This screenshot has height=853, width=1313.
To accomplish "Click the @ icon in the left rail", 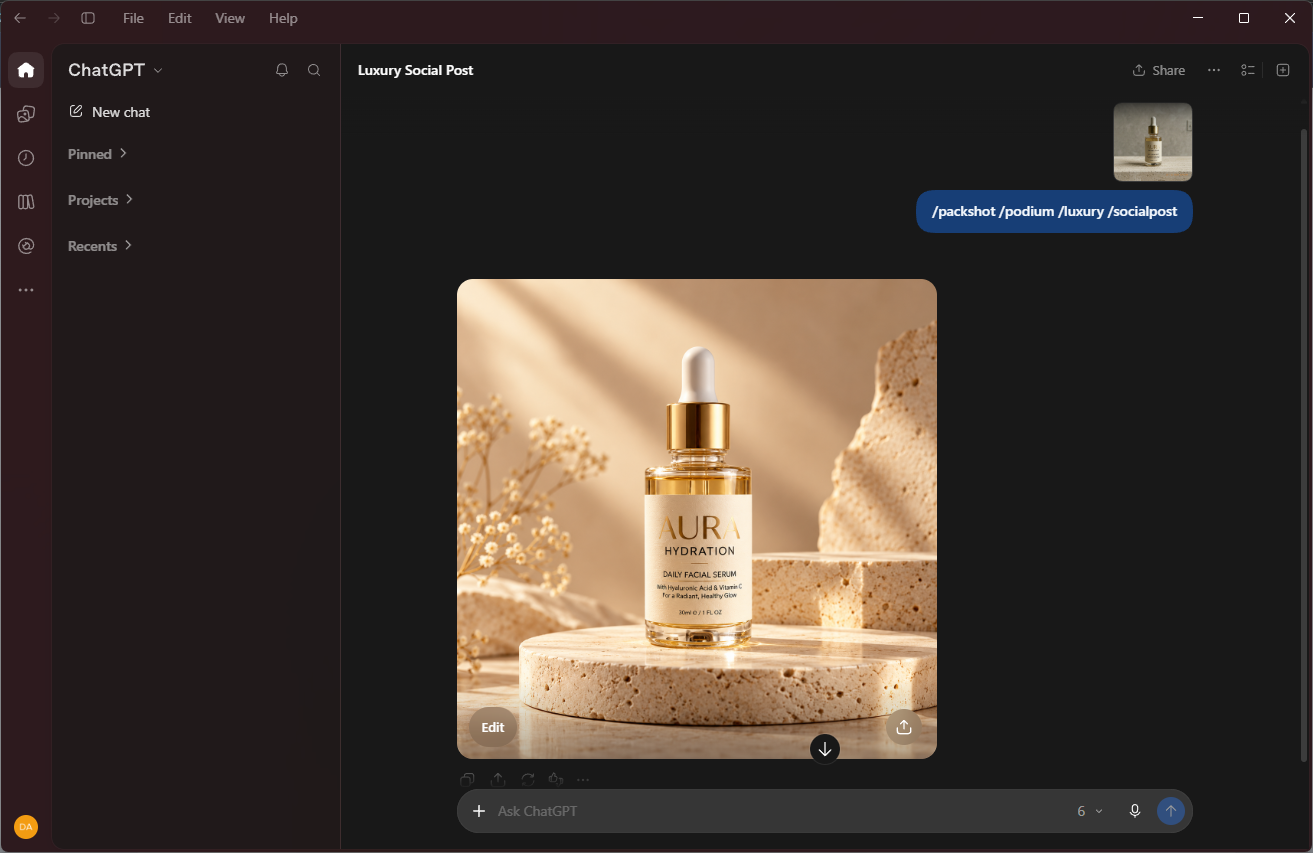I will [26, 246].
